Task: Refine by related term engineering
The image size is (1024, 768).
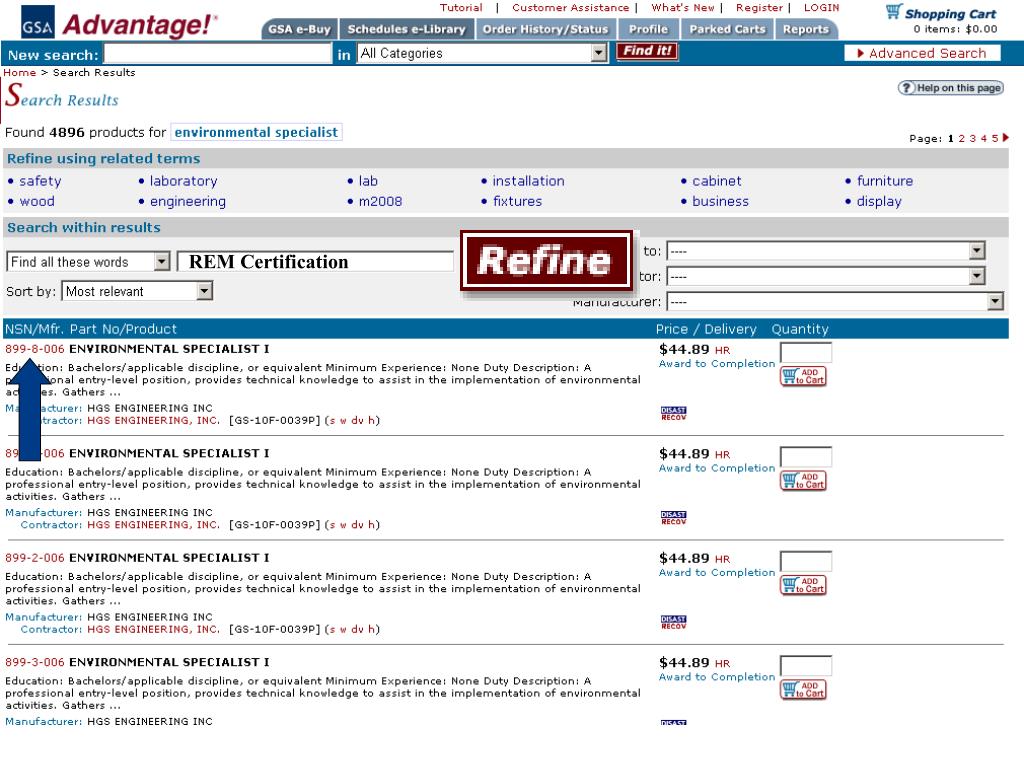Action: coord(188,201)
